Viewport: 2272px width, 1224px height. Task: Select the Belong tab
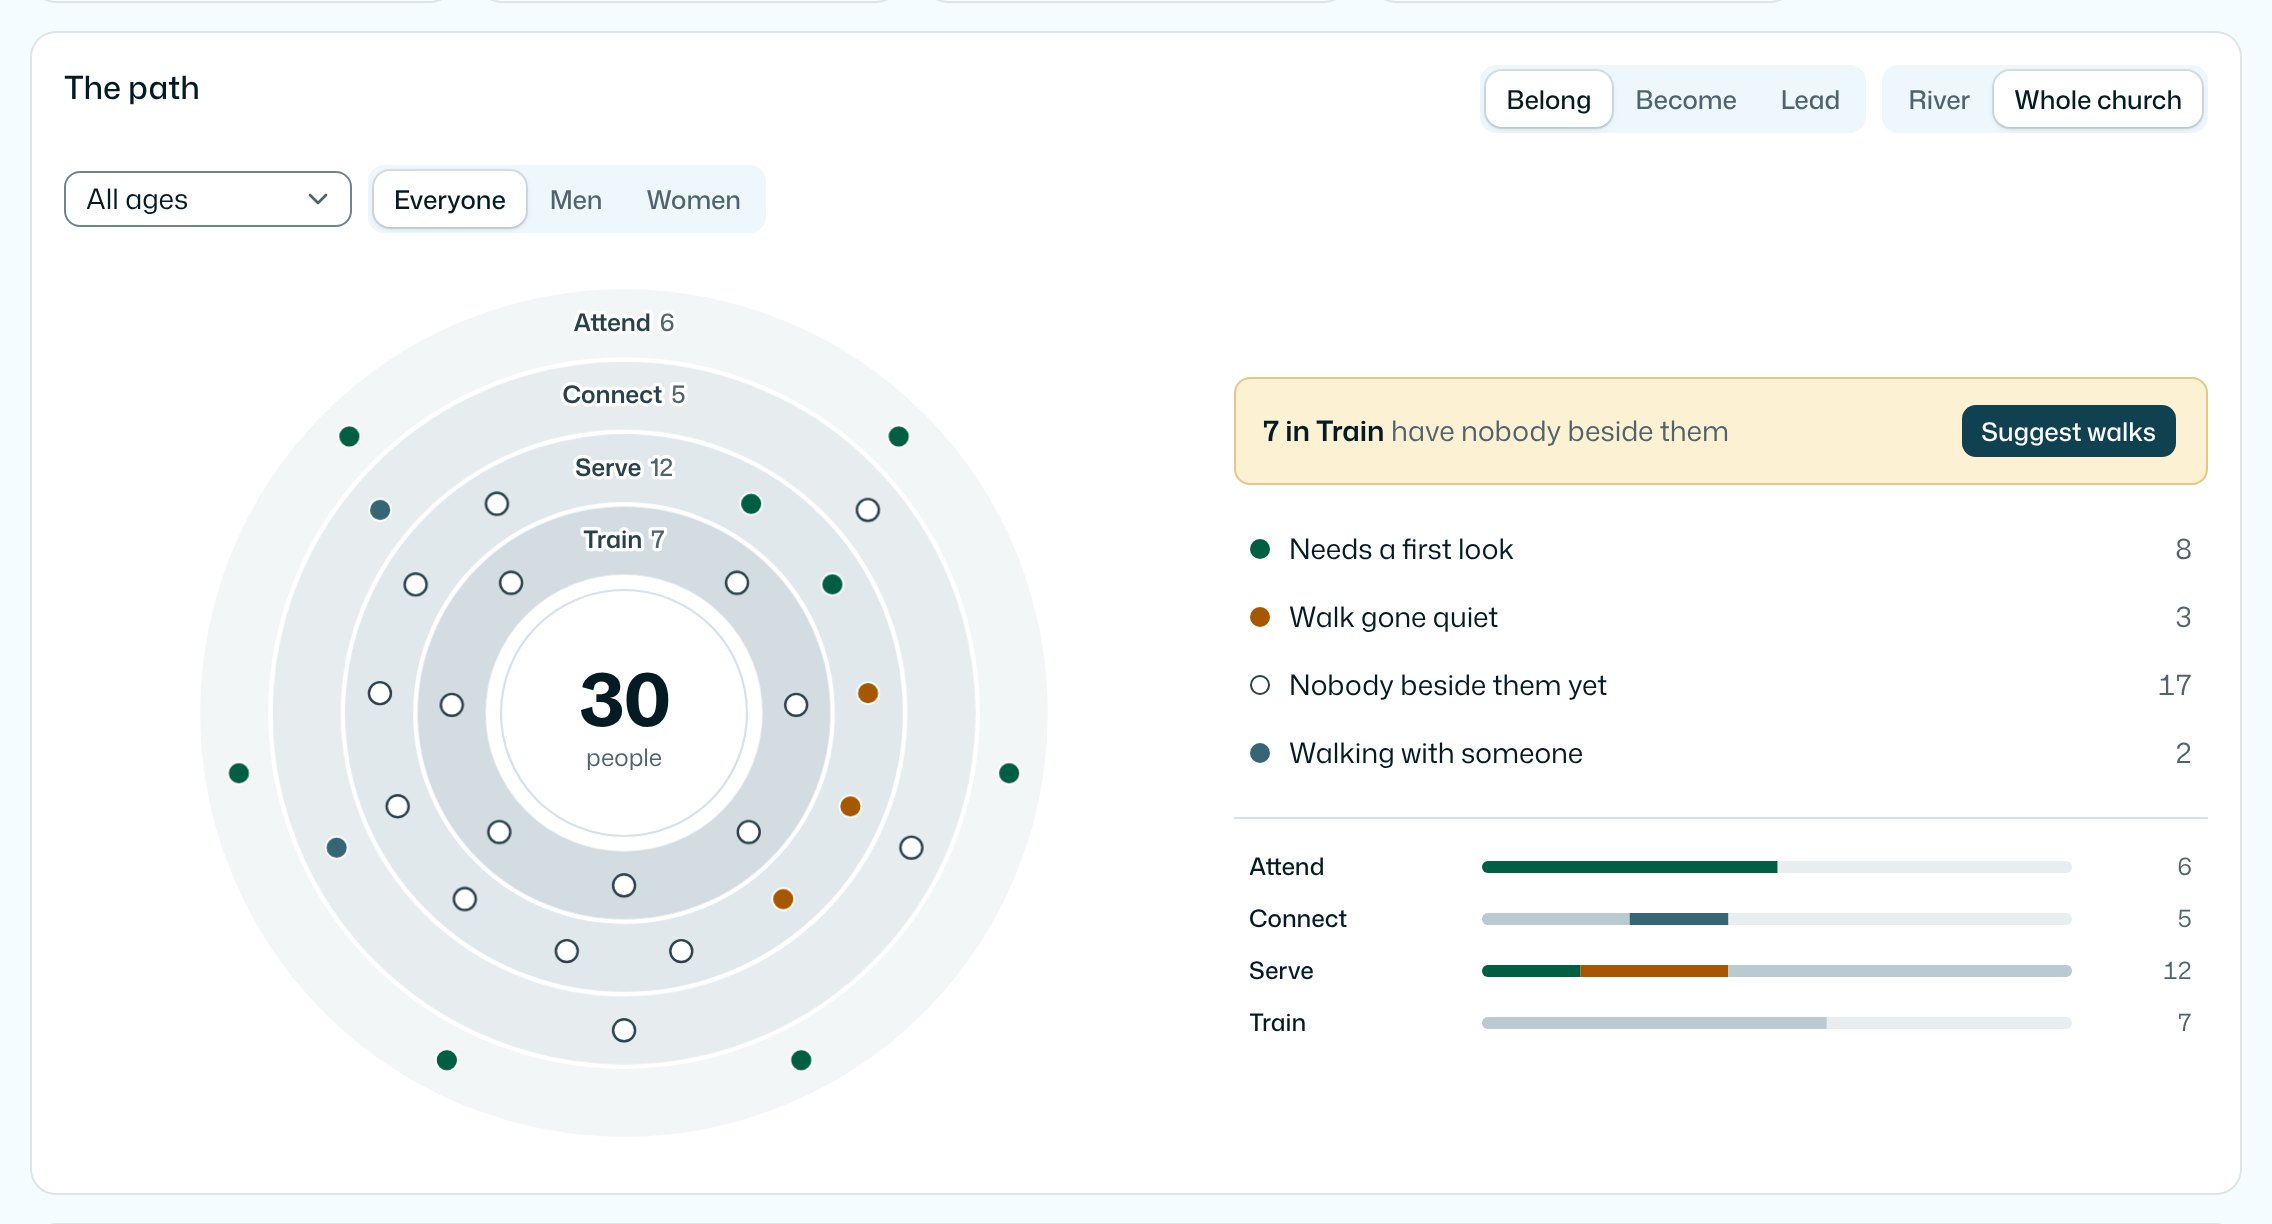click(x=1548, y=100)
